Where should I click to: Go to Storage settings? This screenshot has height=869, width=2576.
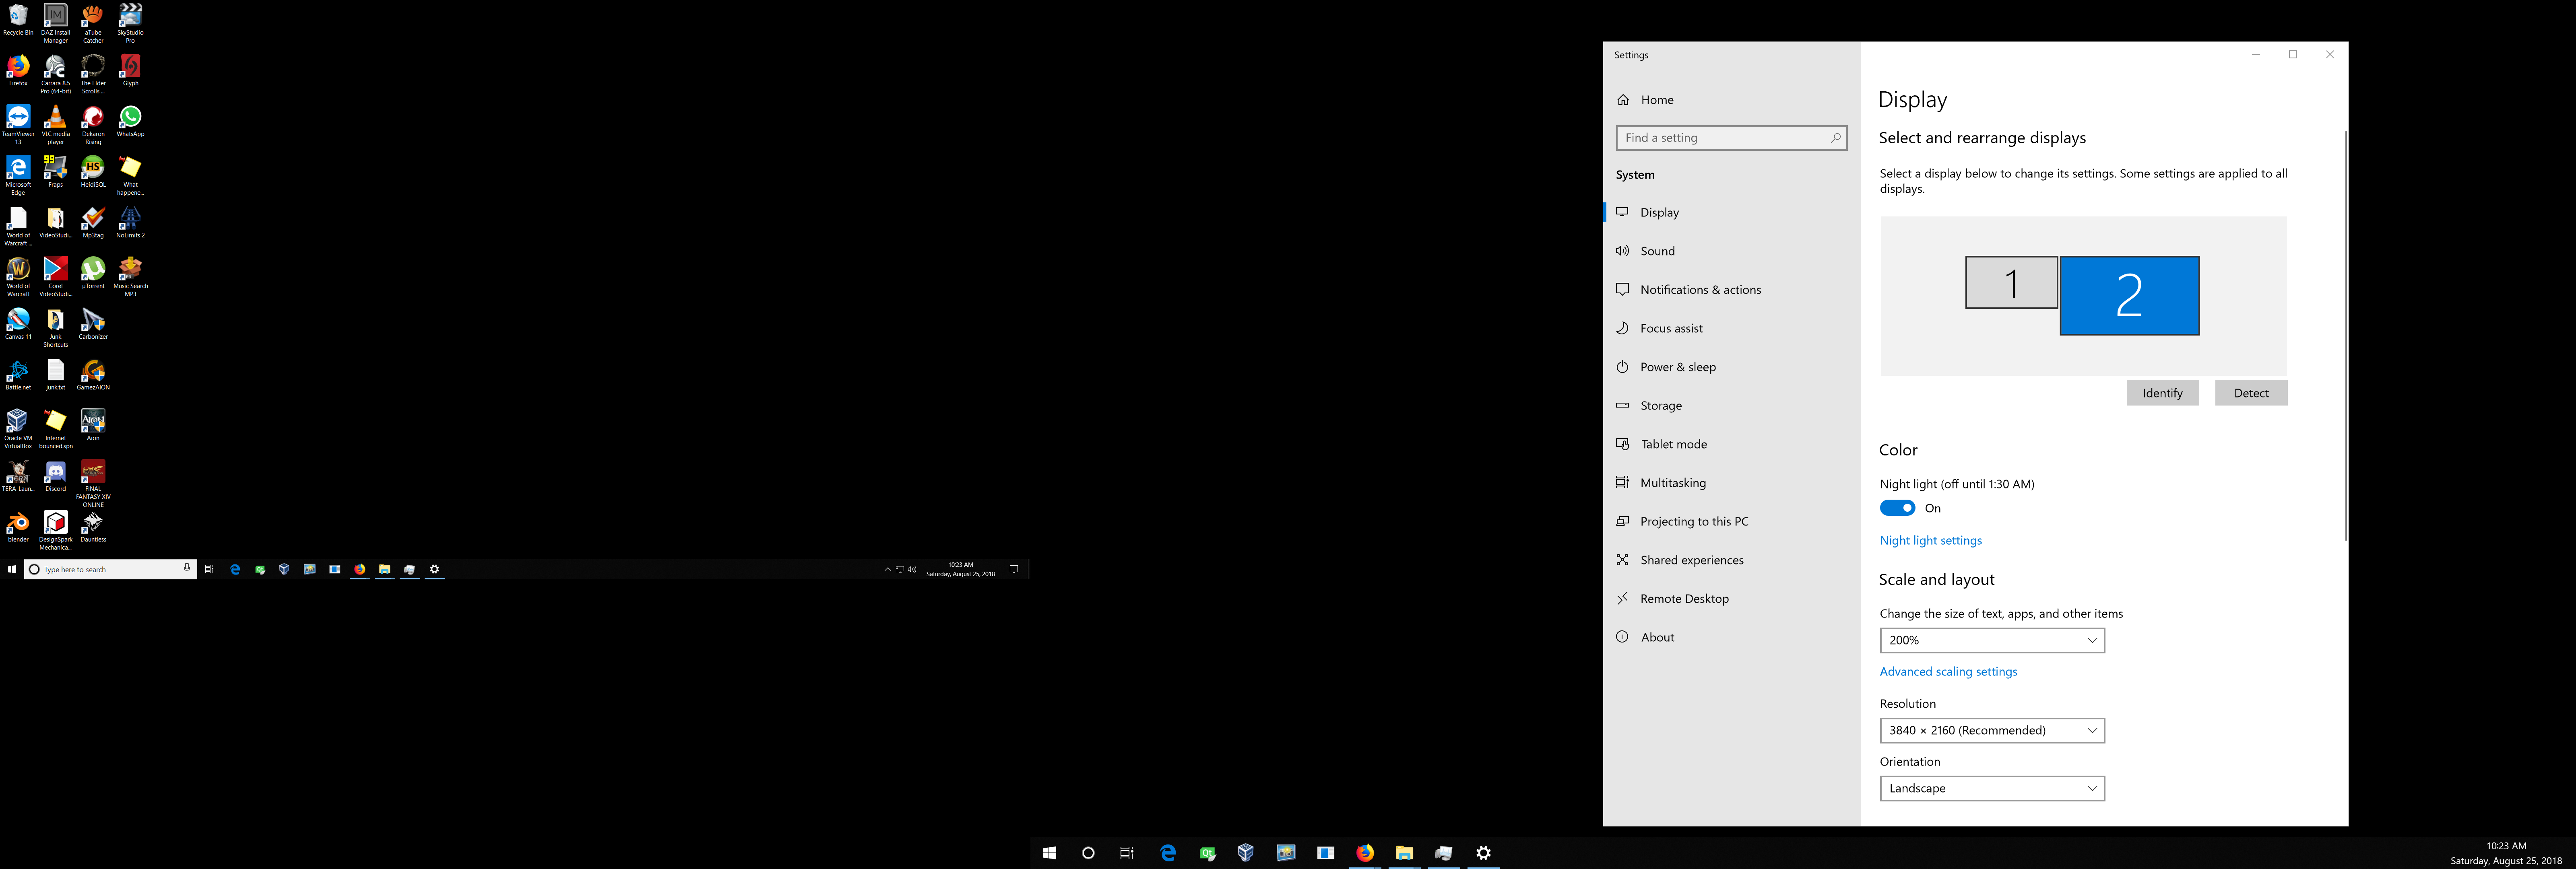[1660, 406]
